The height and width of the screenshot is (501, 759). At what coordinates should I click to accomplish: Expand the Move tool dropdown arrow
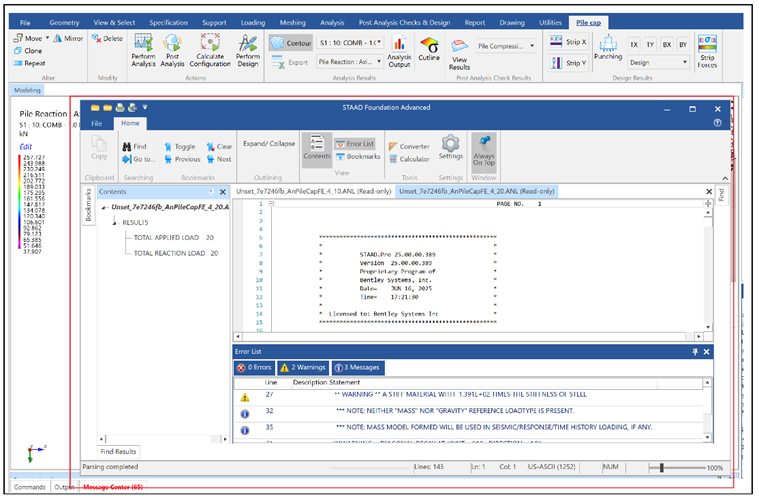coord(47,38)
